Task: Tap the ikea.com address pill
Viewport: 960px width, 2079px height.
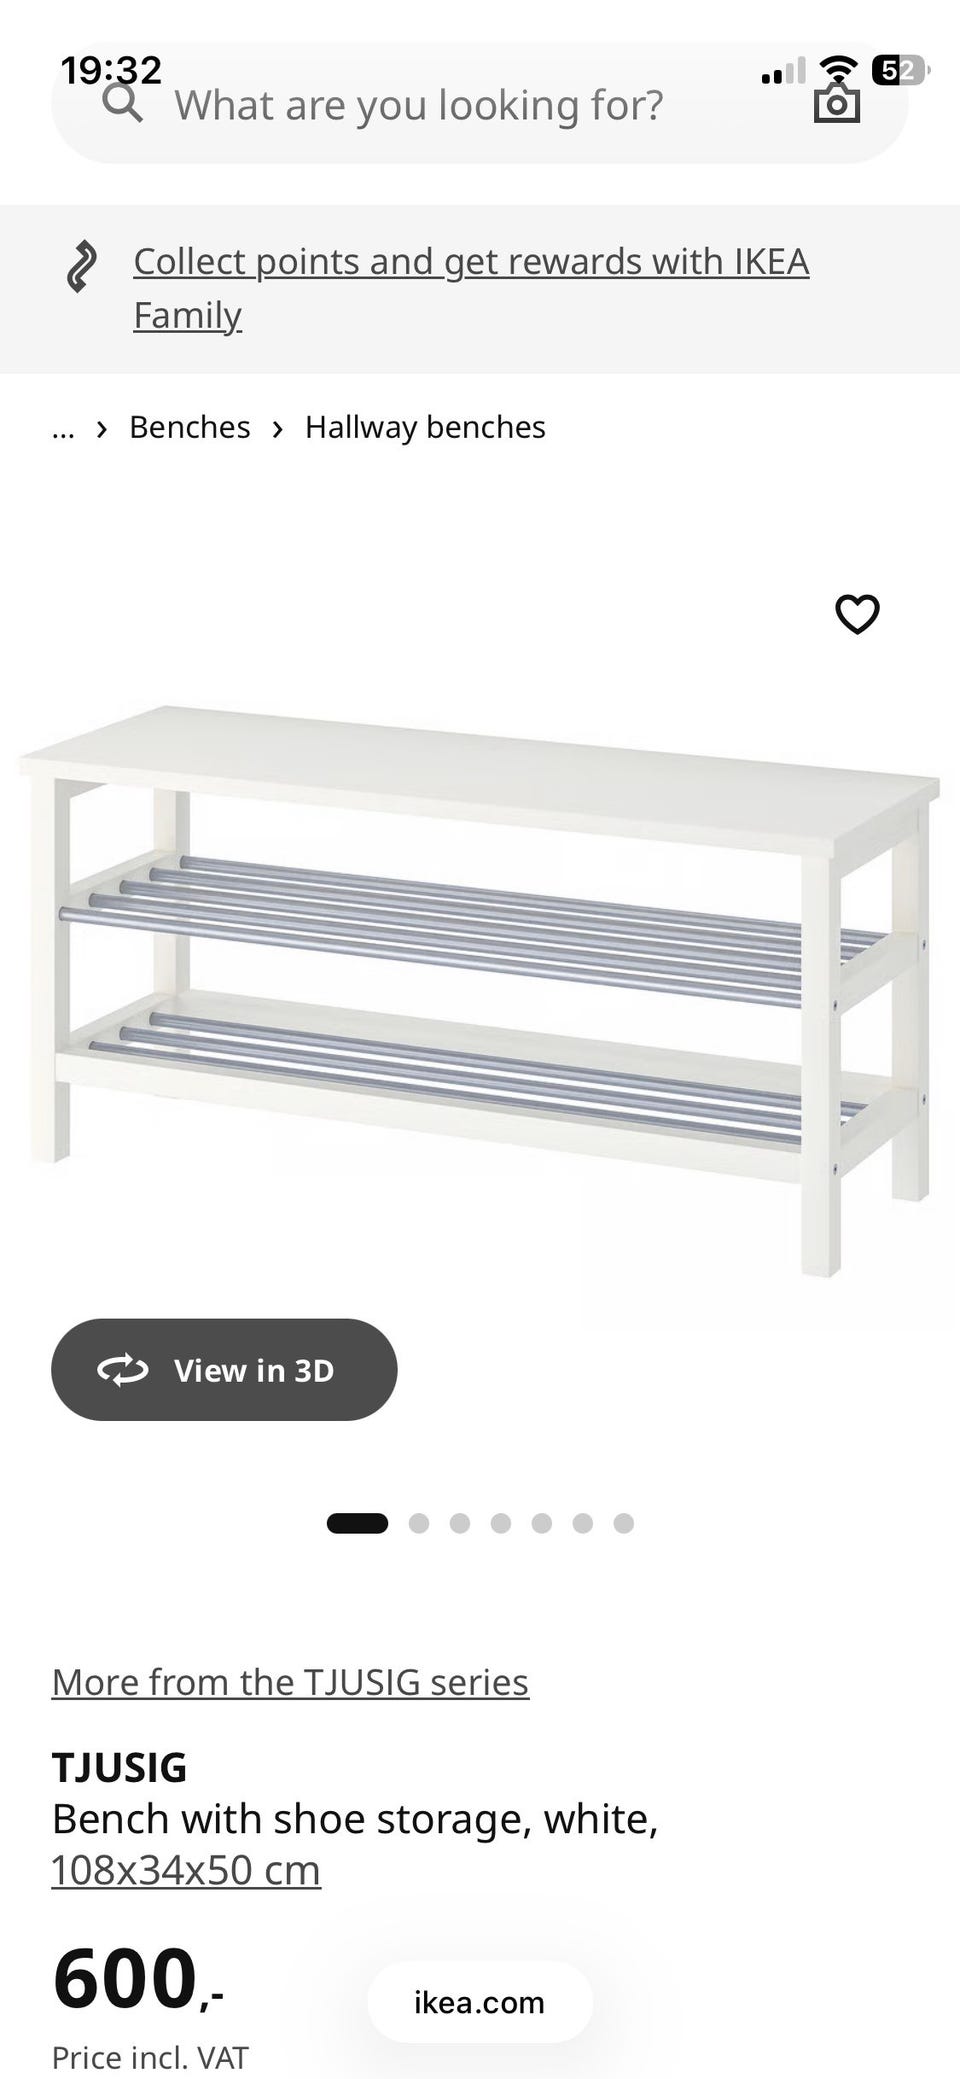Action: pos(480,2002)
